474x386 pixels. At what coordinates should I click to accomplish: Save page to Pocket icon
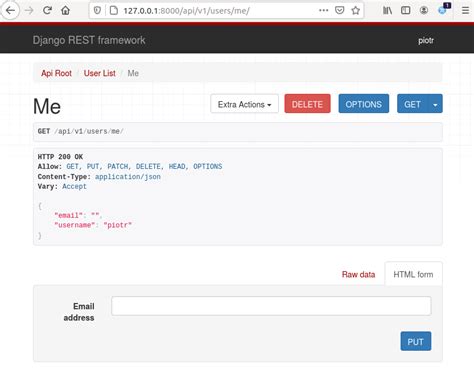339,10
